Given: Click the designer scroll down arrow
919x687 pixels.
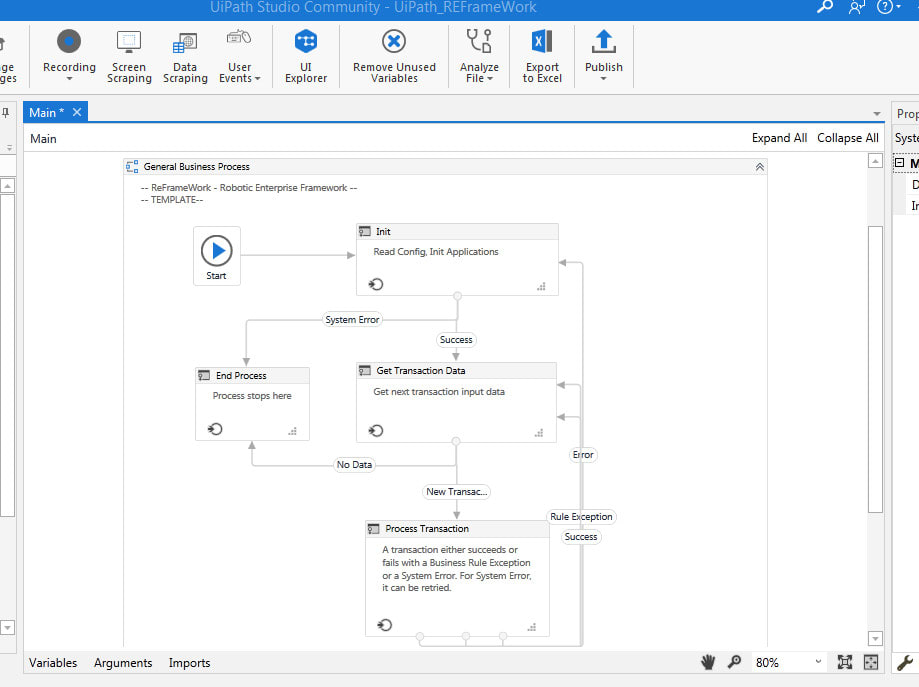Looking at the screenshot, I should (875, 638).
